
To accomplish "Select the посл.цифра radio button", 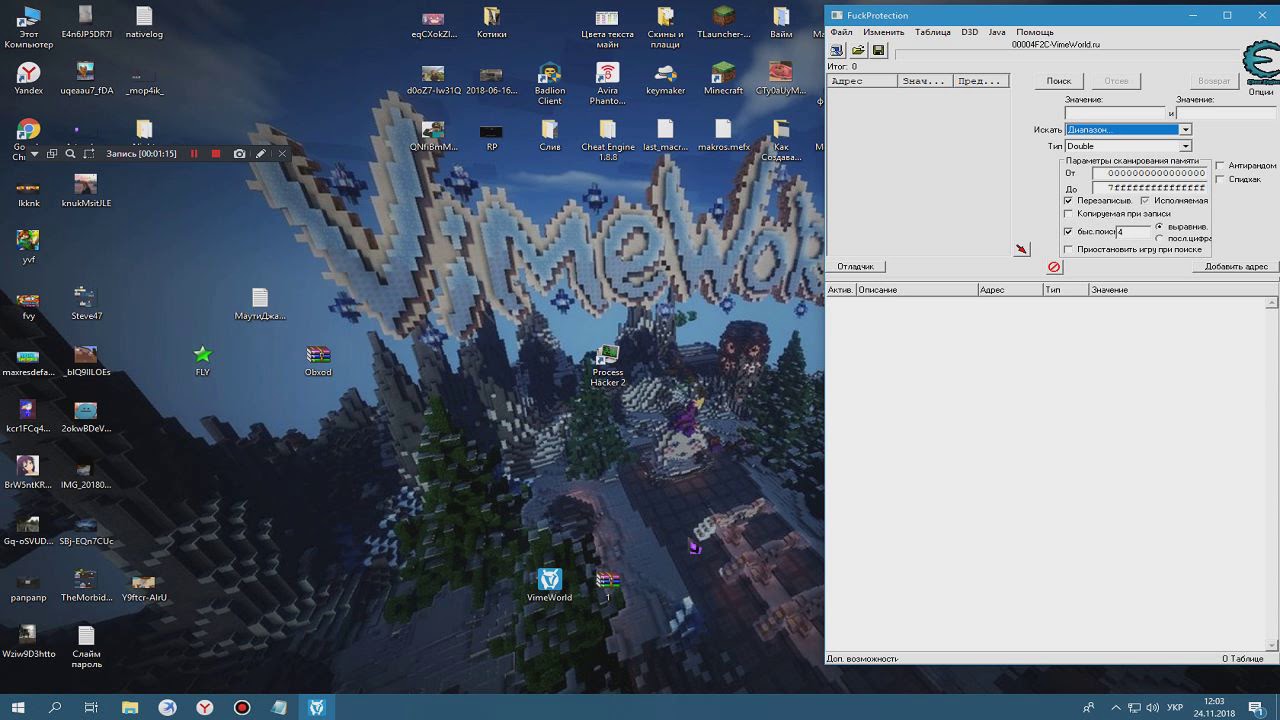I will pos(1159,239).
